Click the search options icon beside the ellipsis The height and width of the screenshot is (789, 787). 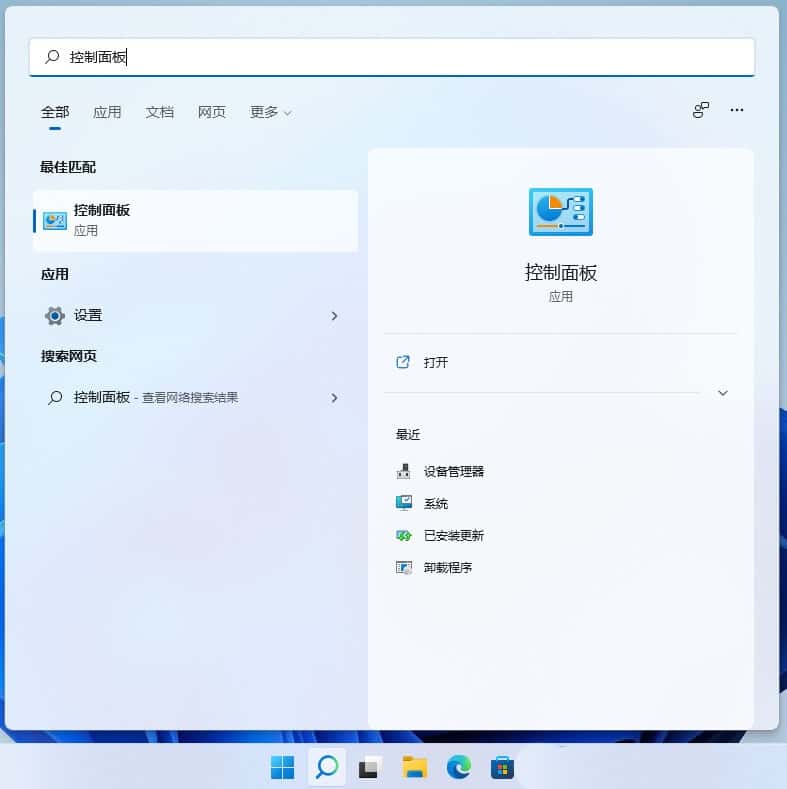point(701,110)
